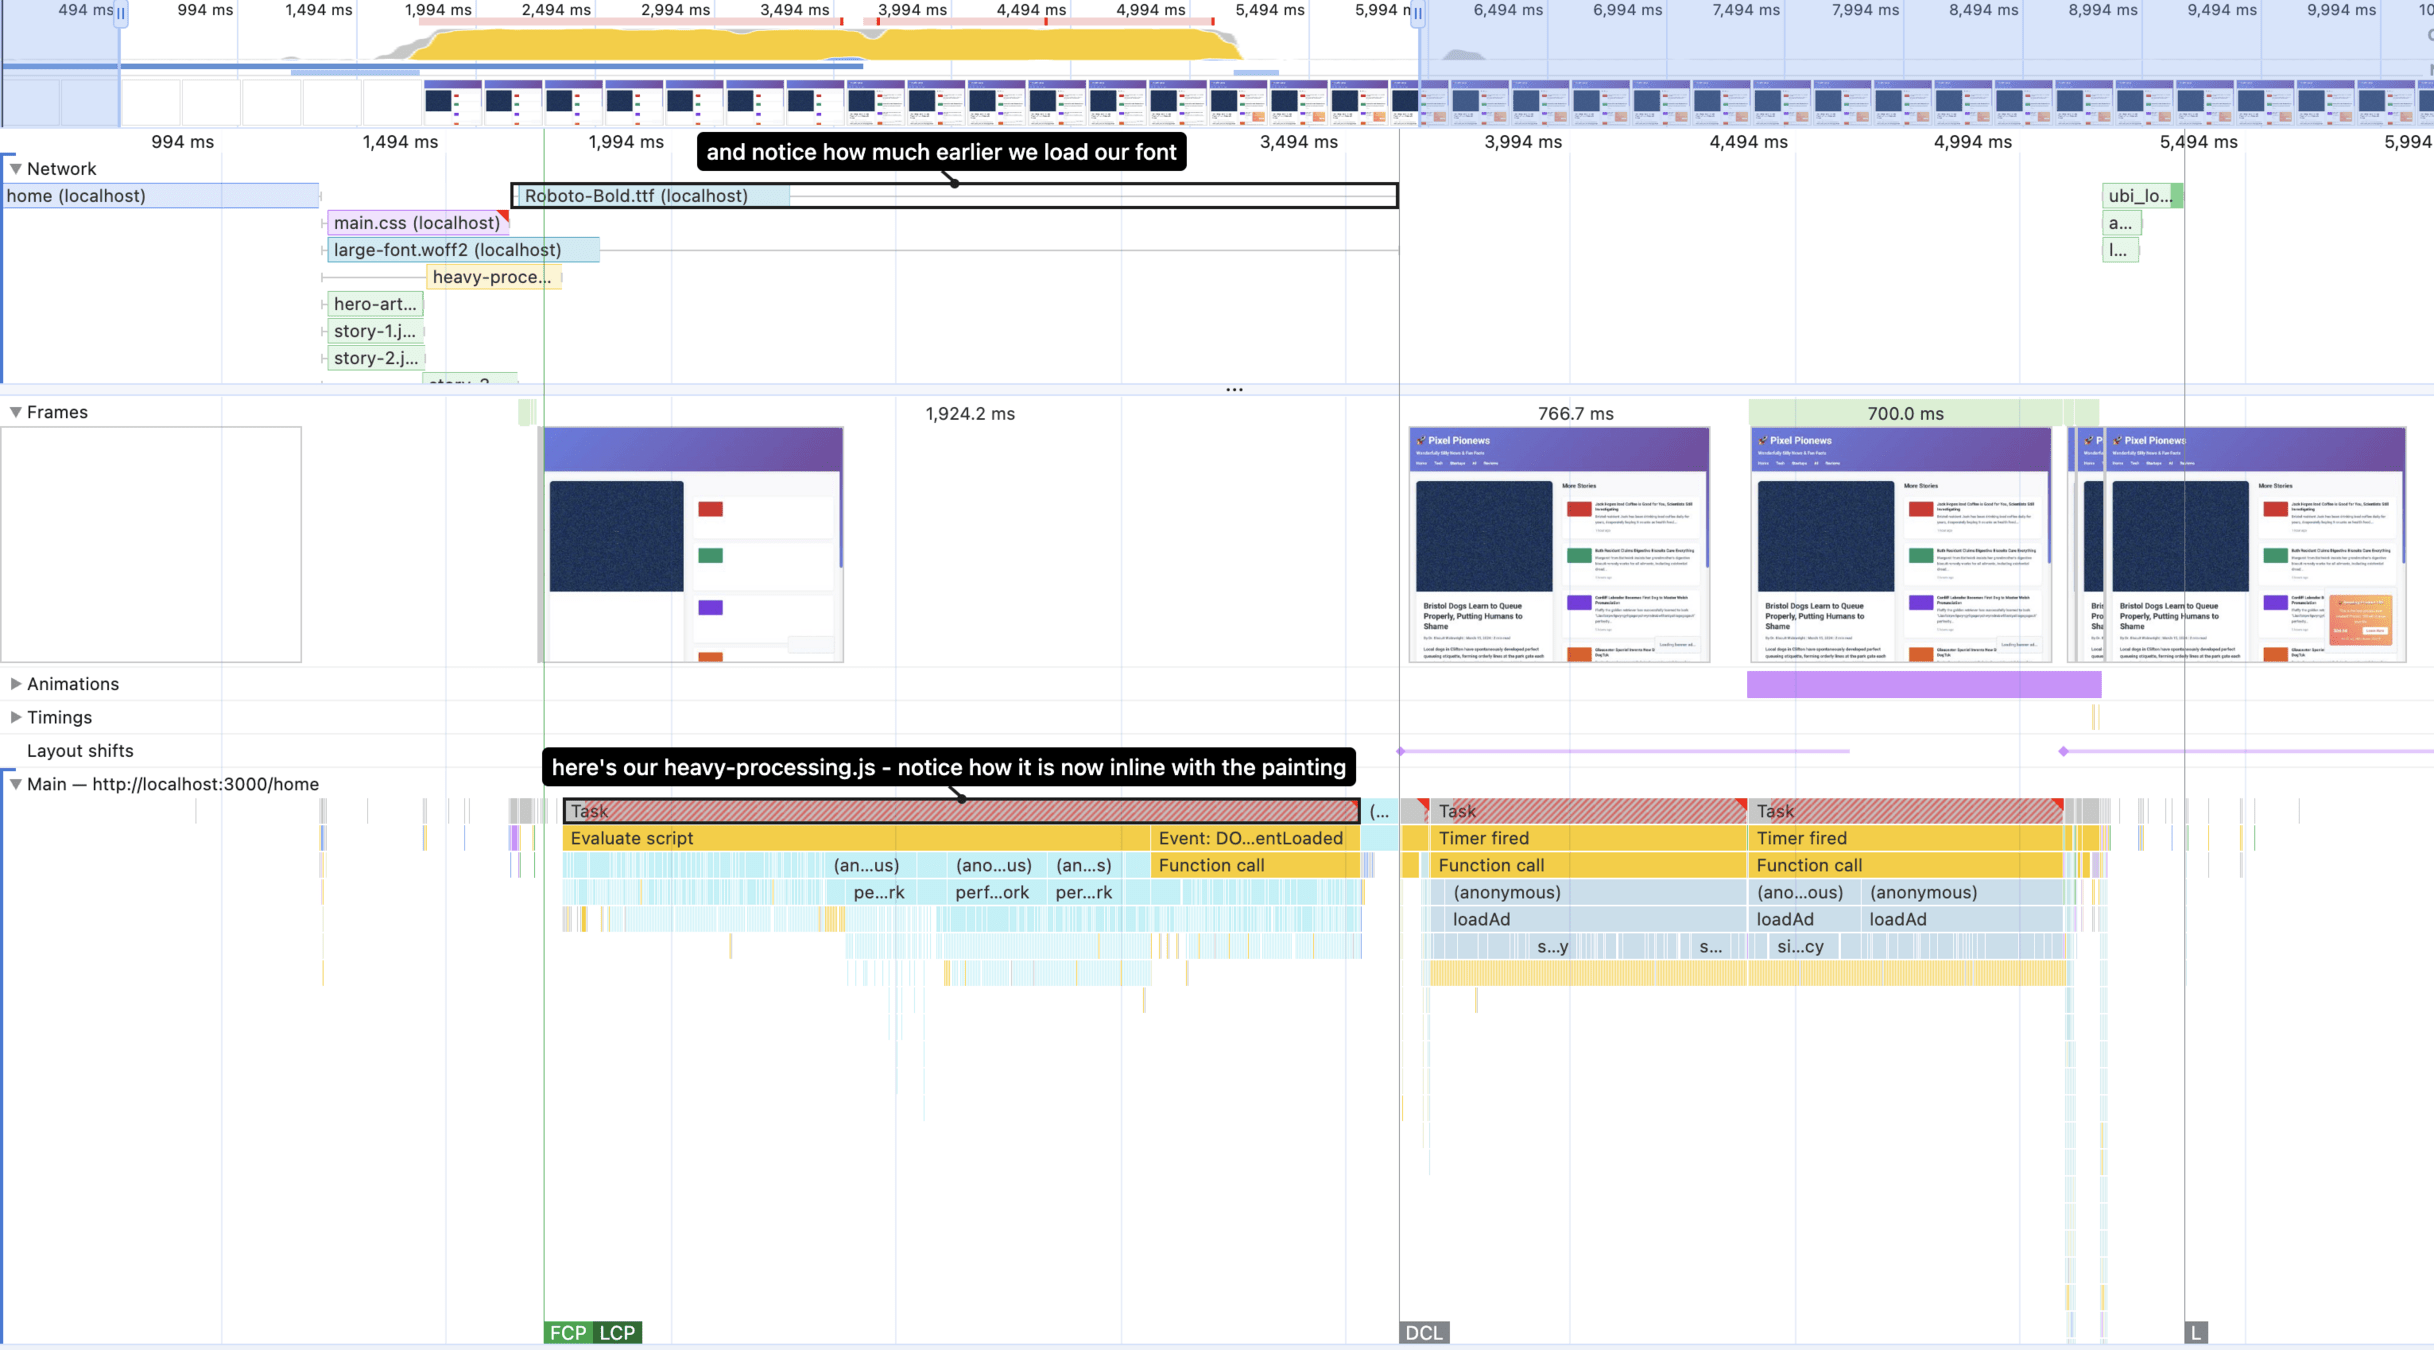
Task: Select the main.css network request
Action: (417, 223)
